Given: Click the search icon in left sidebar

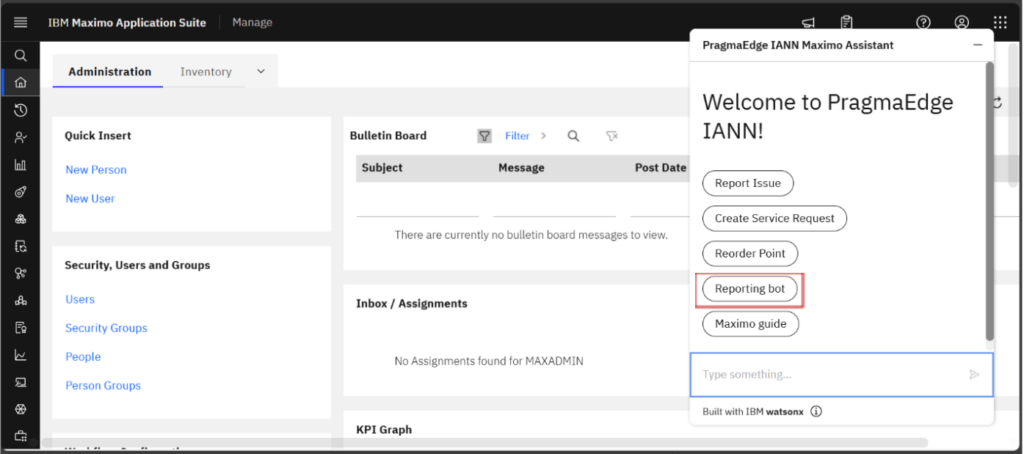Looking at the screenshot, I should point(20,56).
